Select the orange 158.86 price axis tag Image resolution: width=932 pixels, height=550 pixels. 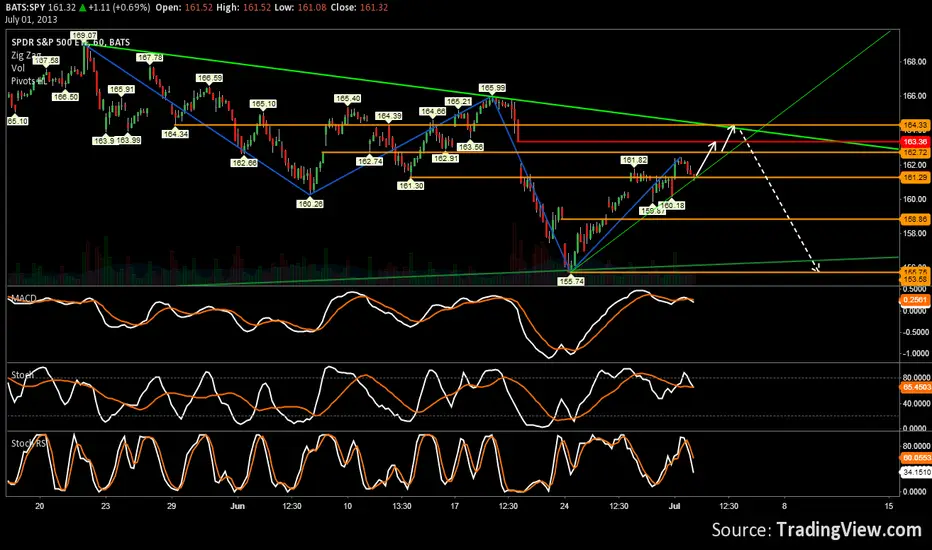click(915, 219)
